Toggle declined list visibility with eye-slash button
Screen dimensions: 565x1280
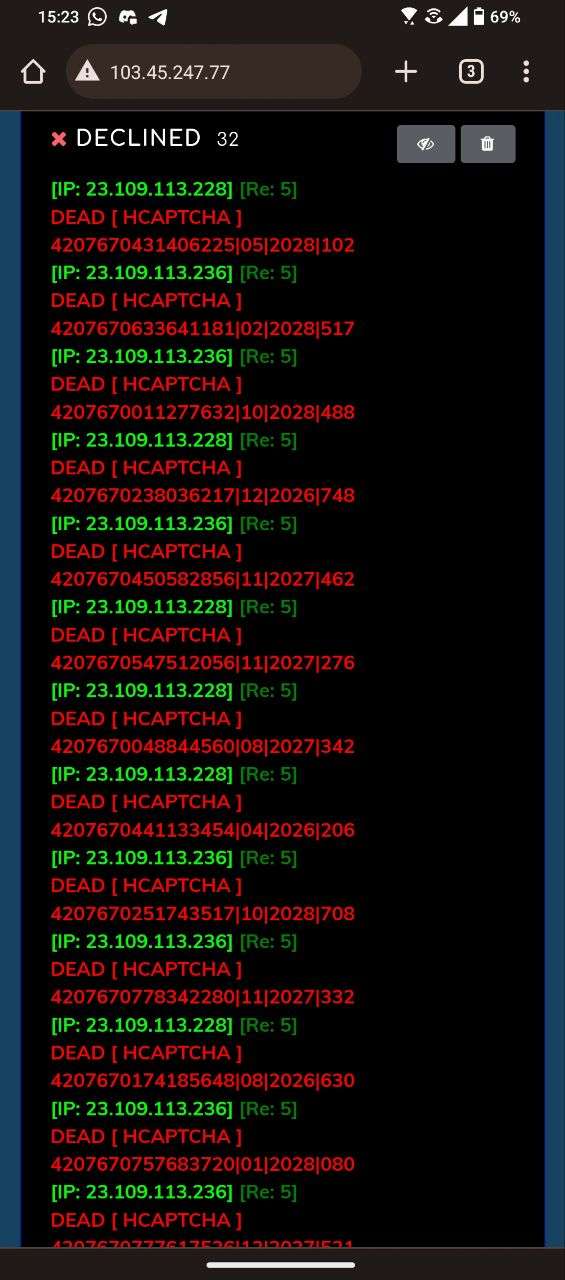[x=426, y=144]
